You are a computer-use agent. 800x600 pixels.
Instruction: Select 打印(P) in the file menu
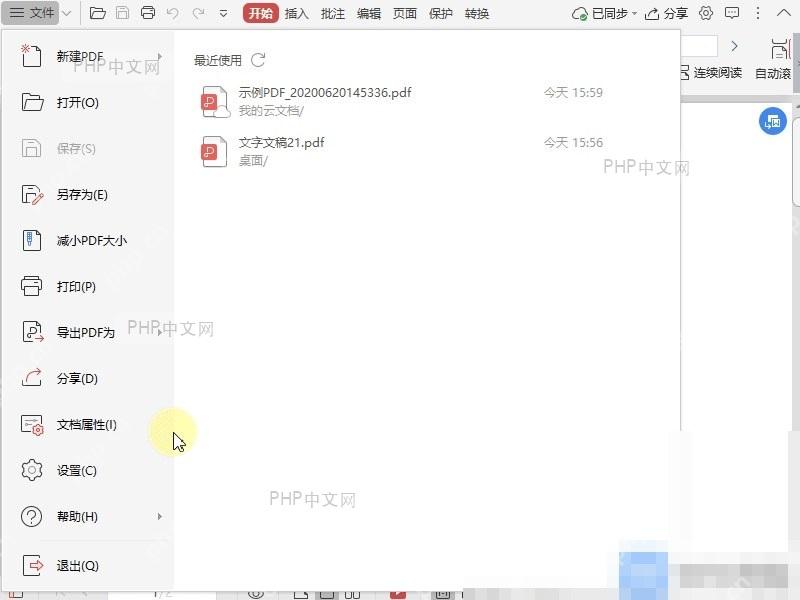tap(88, 287)
